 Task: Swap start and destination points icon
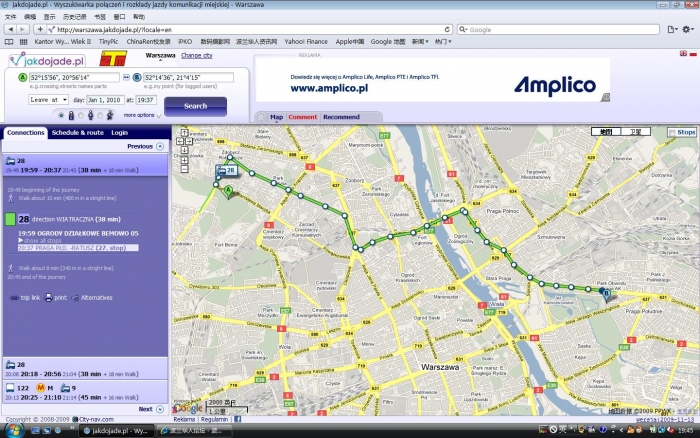[x=126, y=77]
